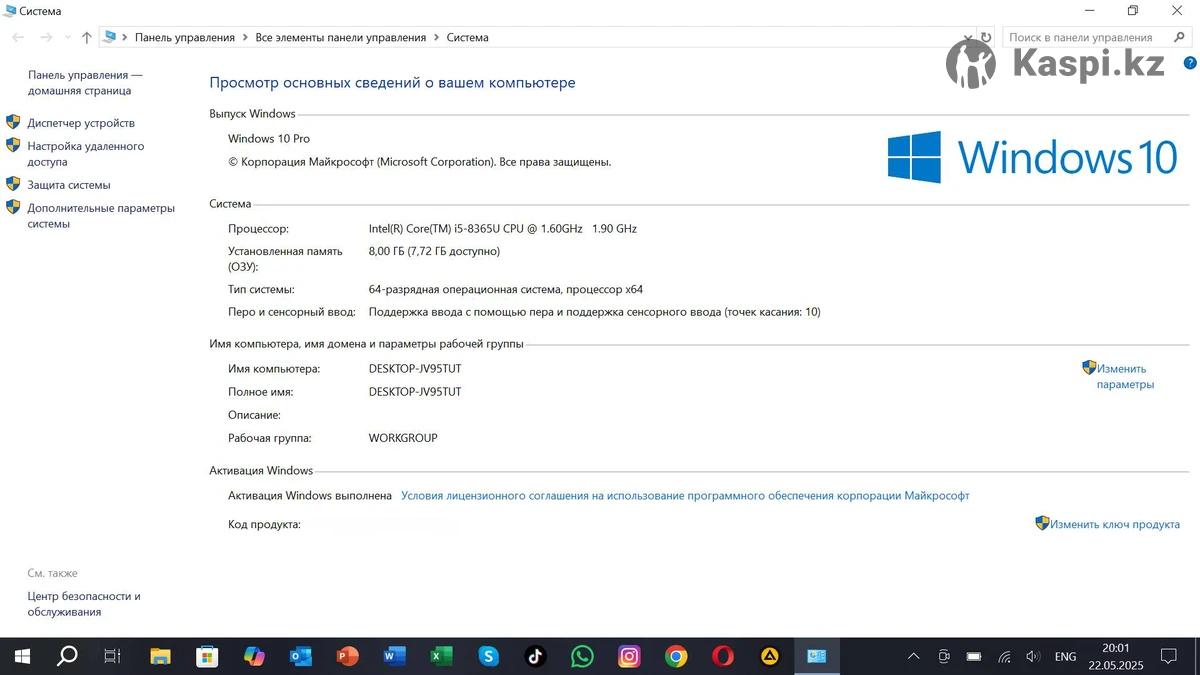
Task: Open Панель управления — домашняя страница link
Action: 85,83
